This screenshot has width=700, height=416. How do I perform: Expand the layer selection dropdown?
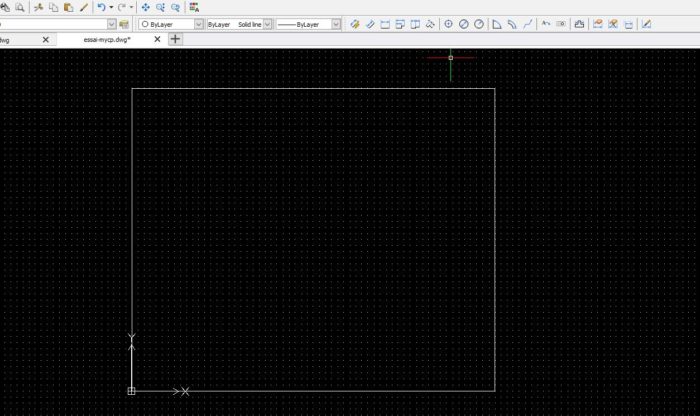[112, 24]
